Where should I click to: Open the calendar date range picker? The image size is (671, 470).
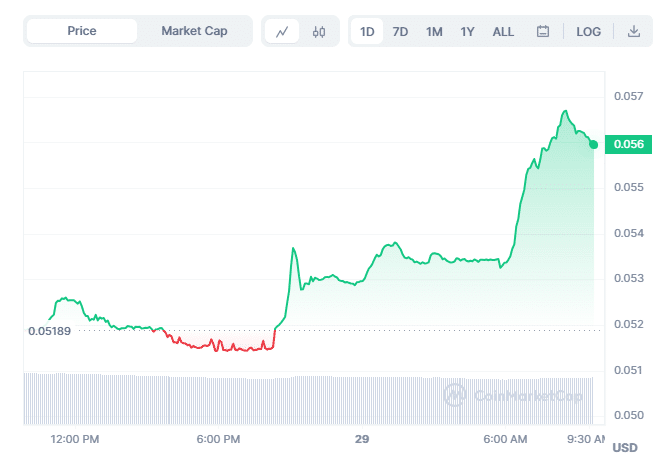(x=543, y=31)
